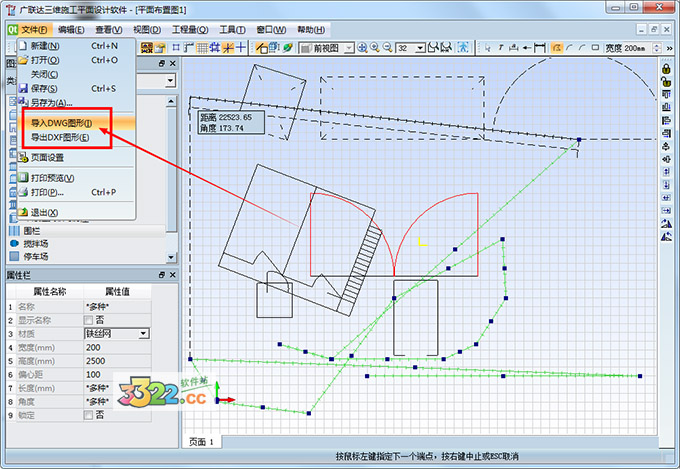Select the 停车场 item in component list
Viewport: 680px width, 469px height.
(36, 256)
